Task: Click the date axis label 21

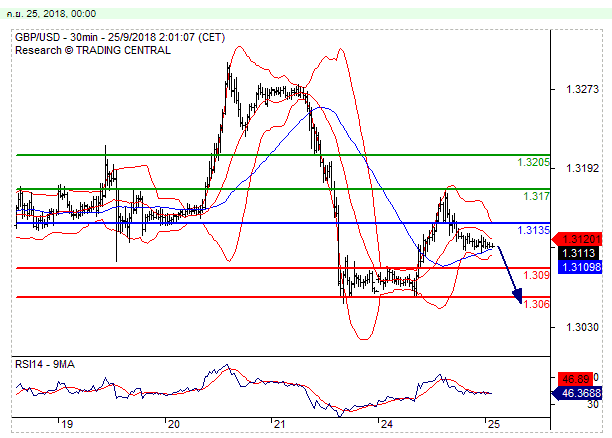Action: coord(279,424)
